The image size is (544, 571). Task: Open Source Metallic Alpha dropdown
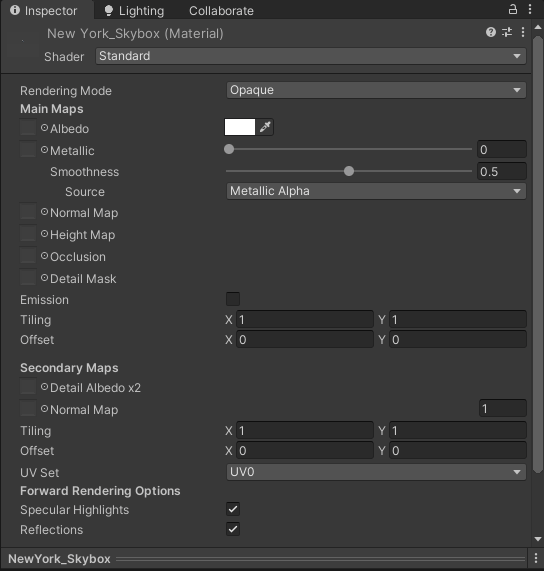click(376, 191)
